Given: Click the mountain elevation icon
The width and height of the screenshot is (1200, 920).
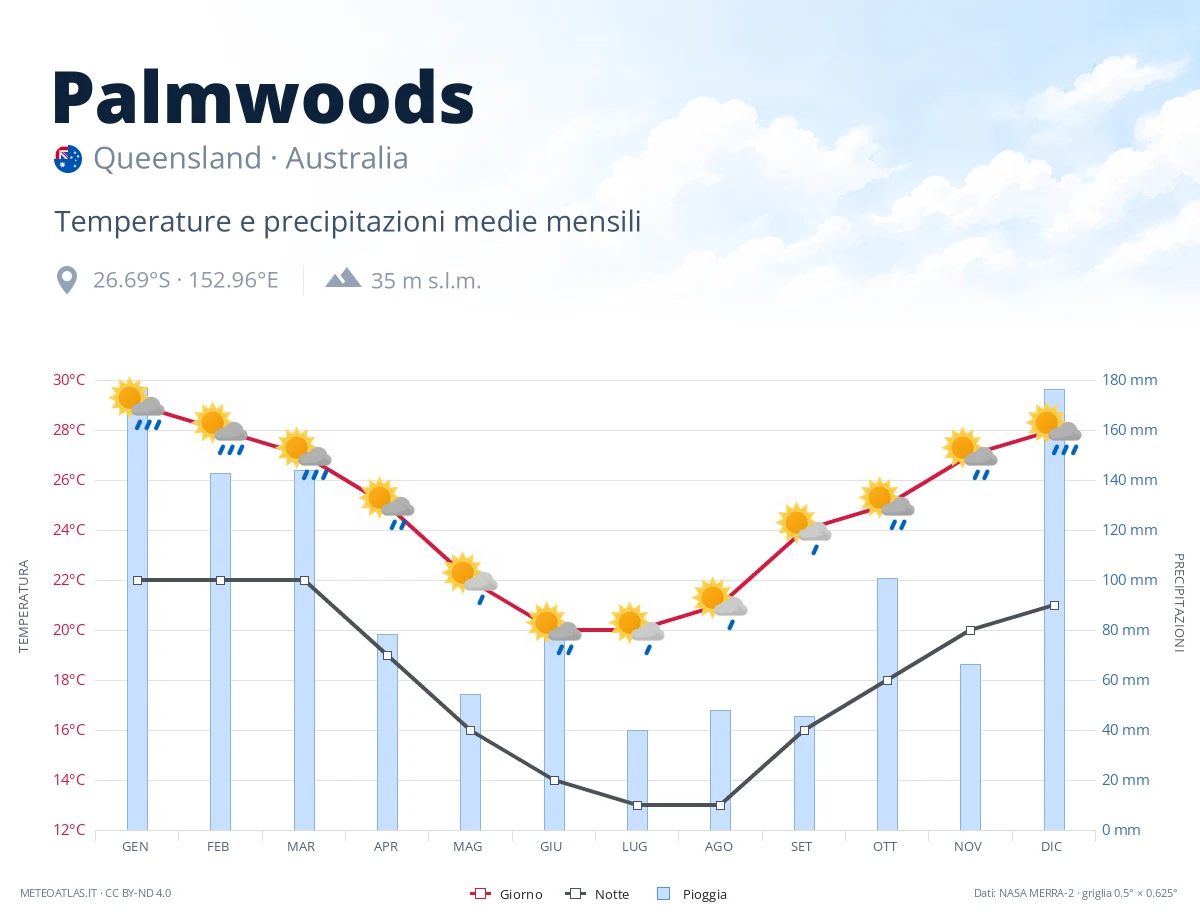Looking at the screenshot, I should pos(343,278).
